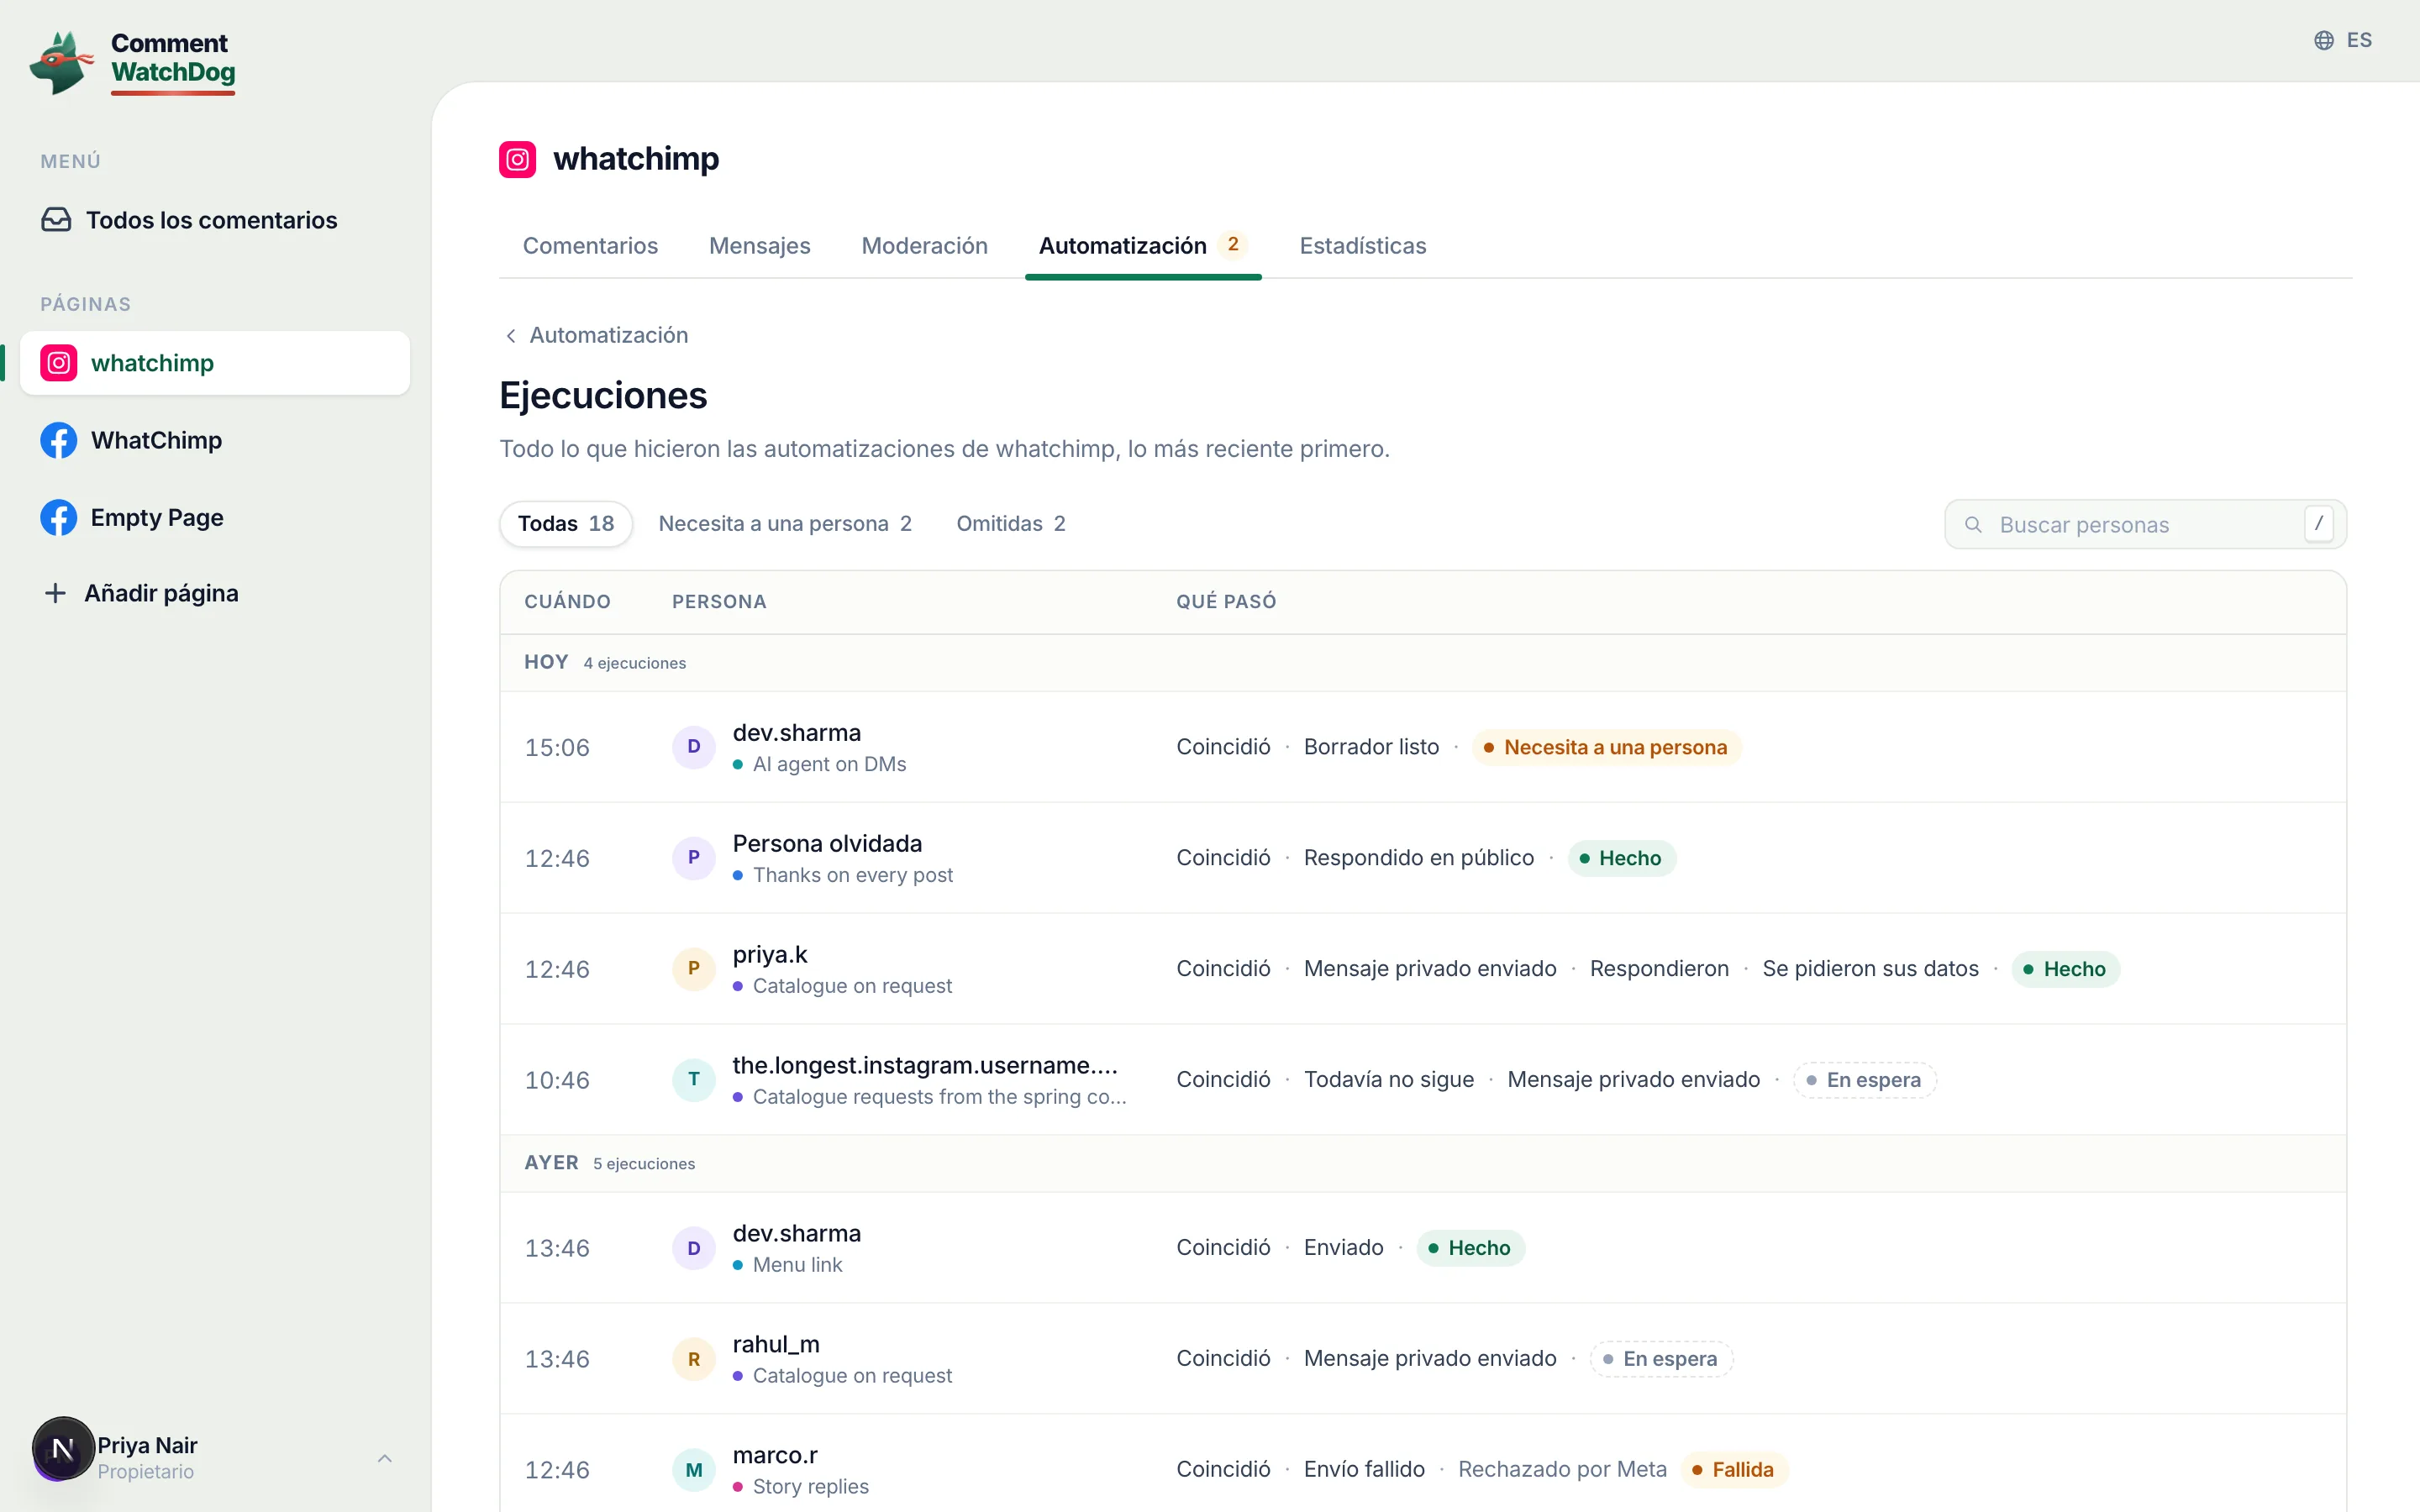Click the plus icon for Añadir página
2420x1512 pixels.
56,593
